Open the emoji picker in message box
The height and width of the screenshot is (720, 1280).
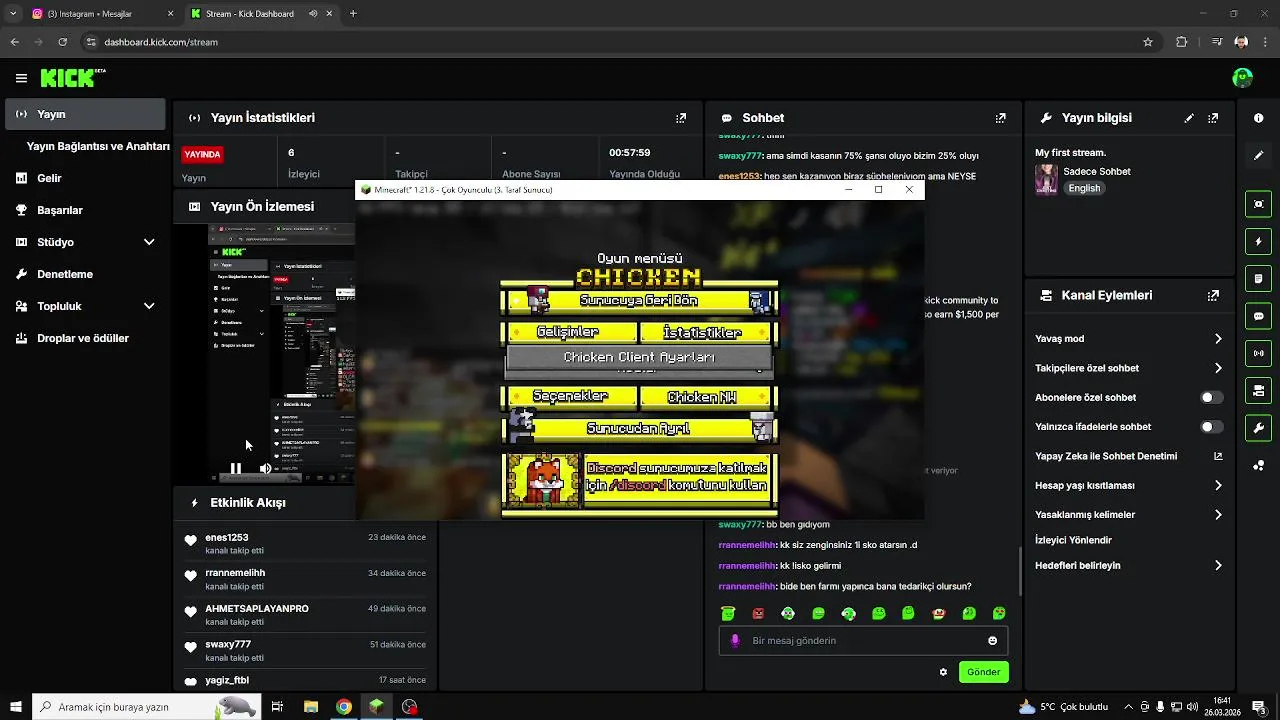tap(992, 641)
